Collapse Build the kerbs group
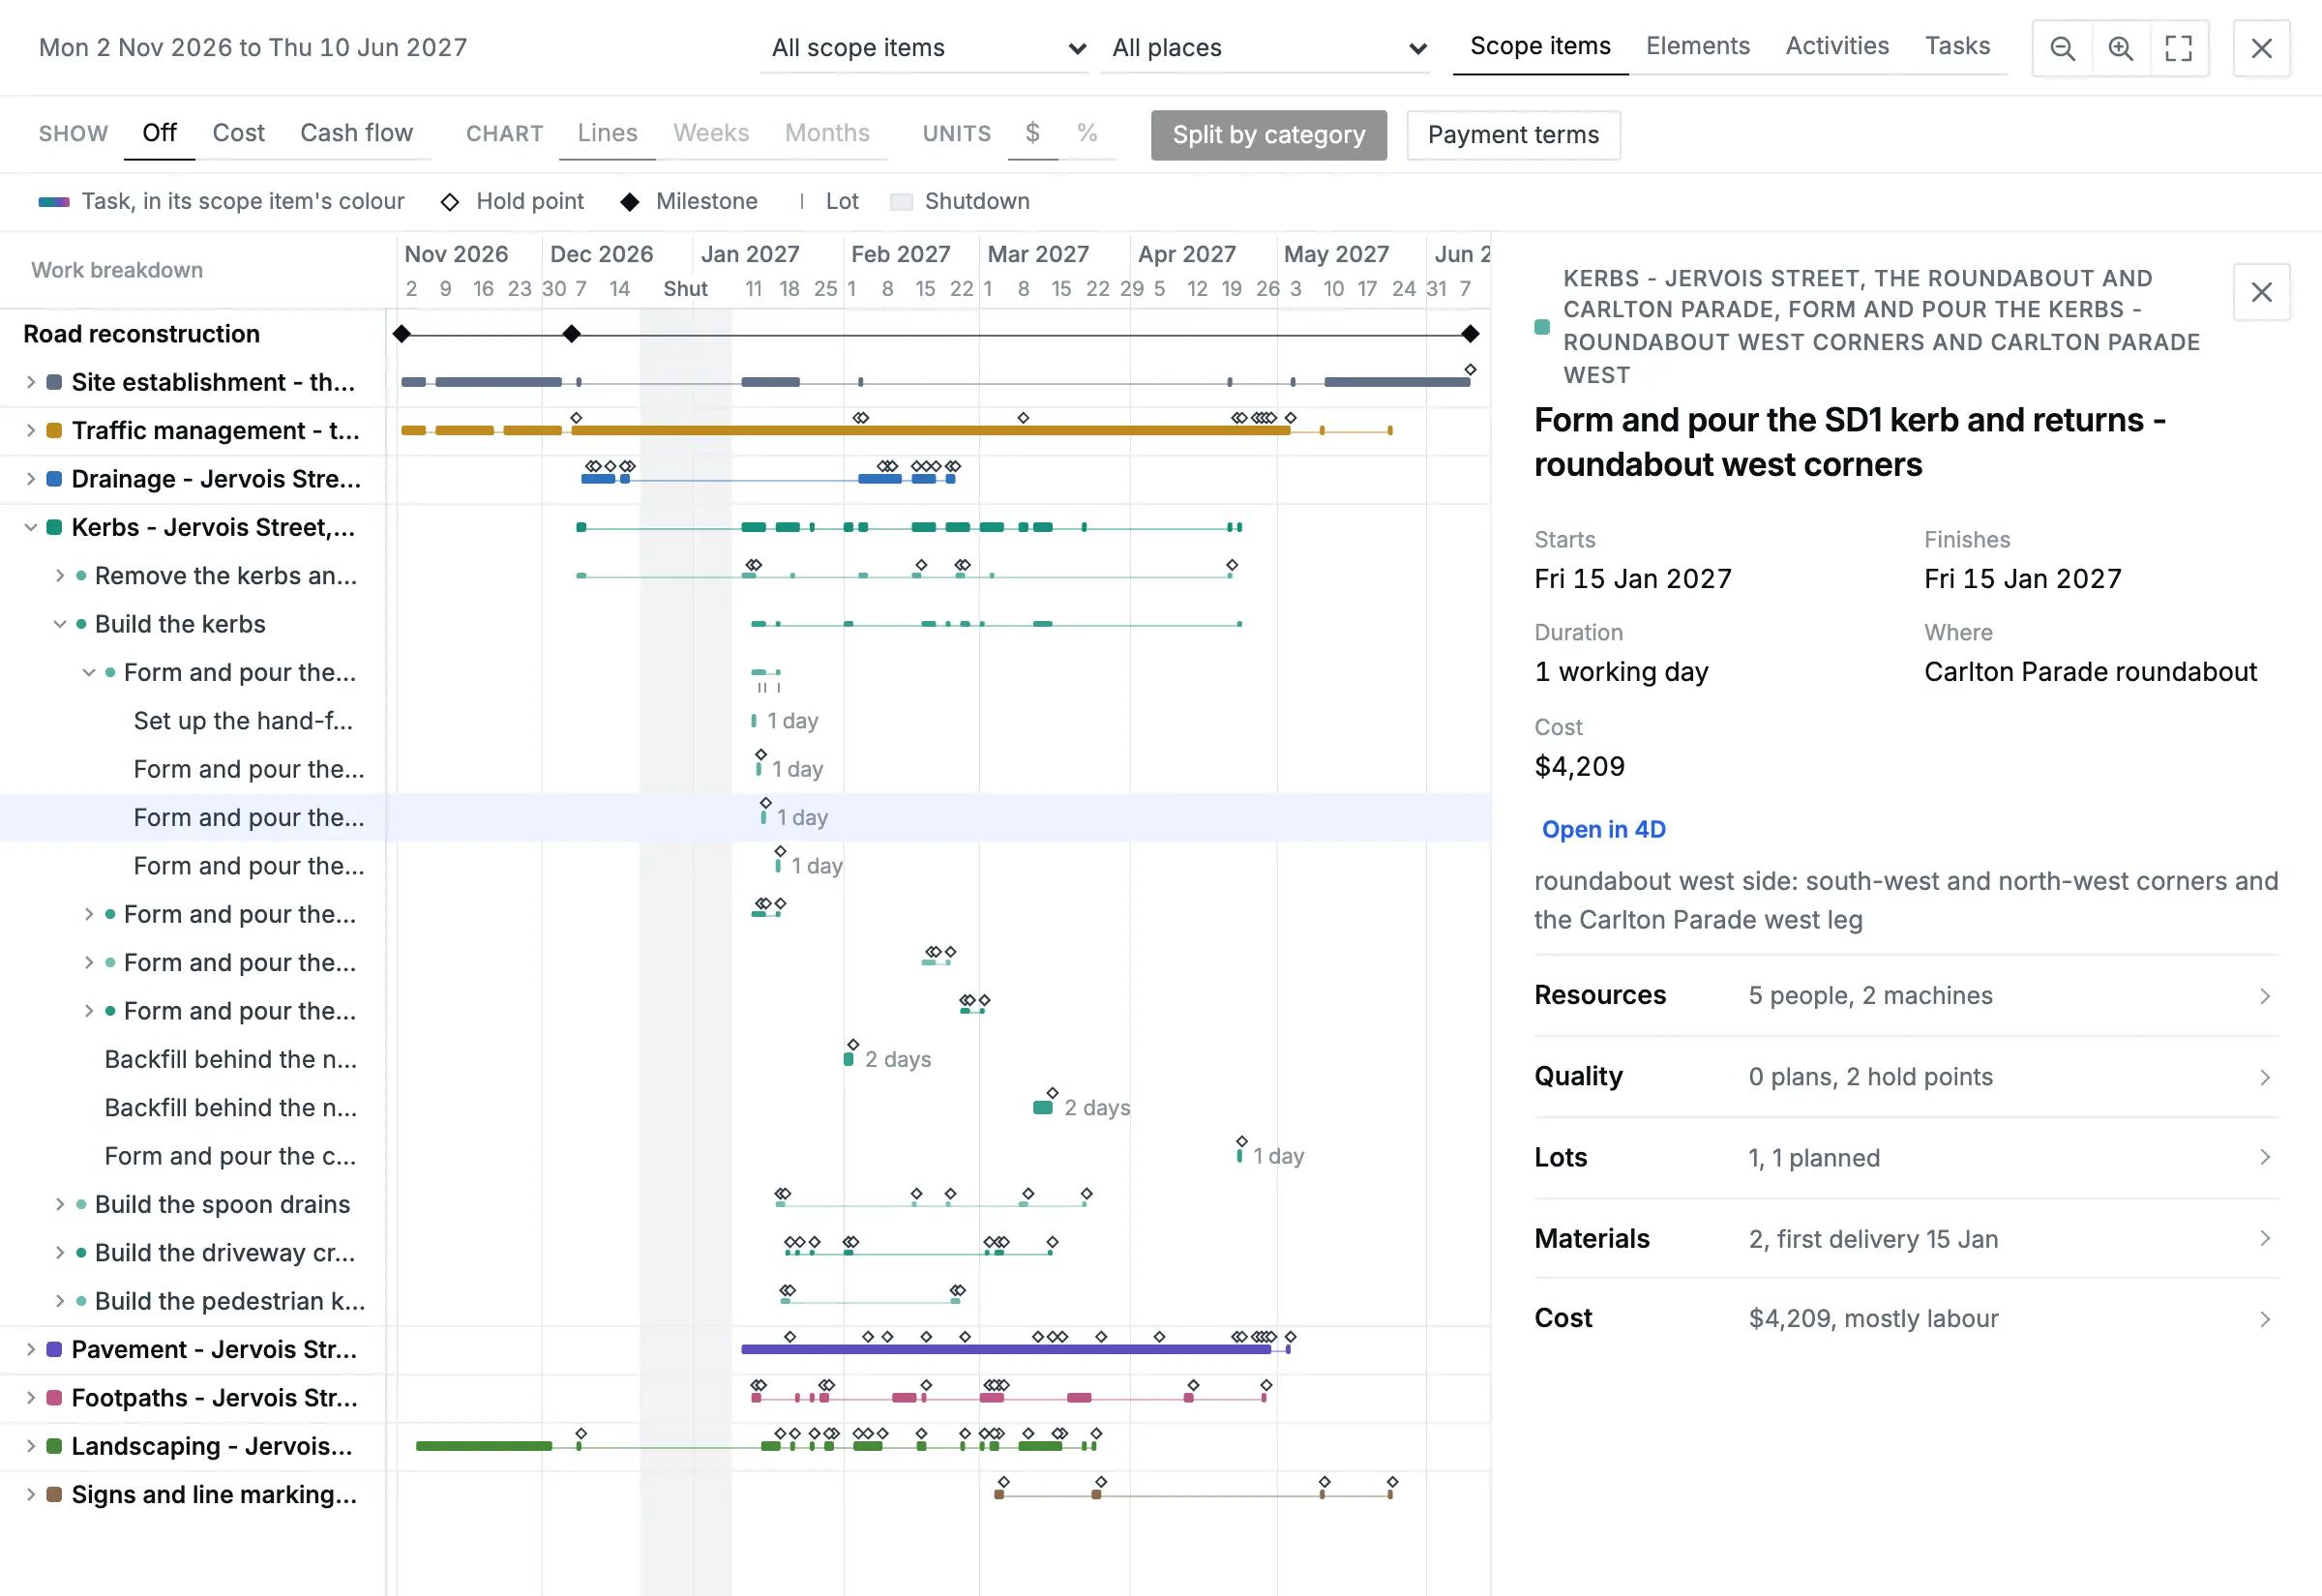The width and height of the screenshot is (2322, 1596). point(59,624)
